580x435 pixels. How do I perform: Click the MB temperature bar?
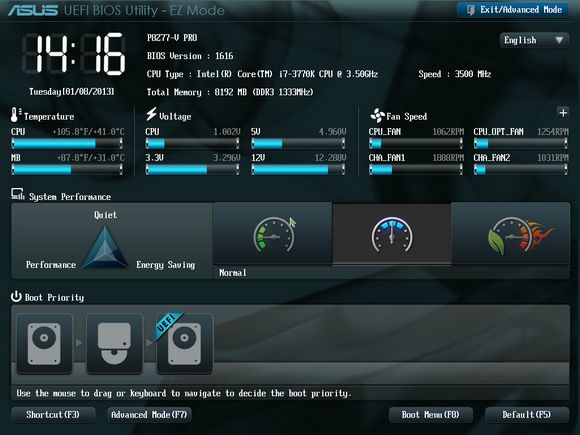[x=67, y=169]
